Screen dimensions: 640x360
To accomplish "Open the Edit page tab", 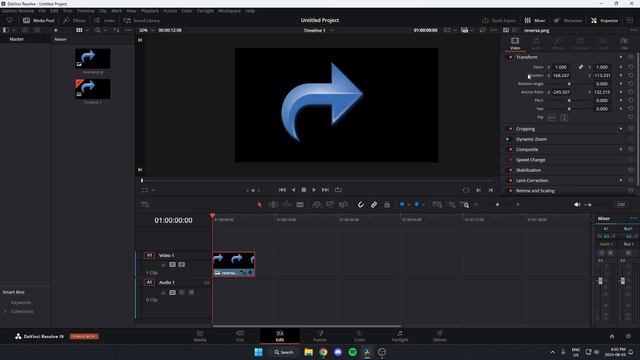I will coord(280,336).
